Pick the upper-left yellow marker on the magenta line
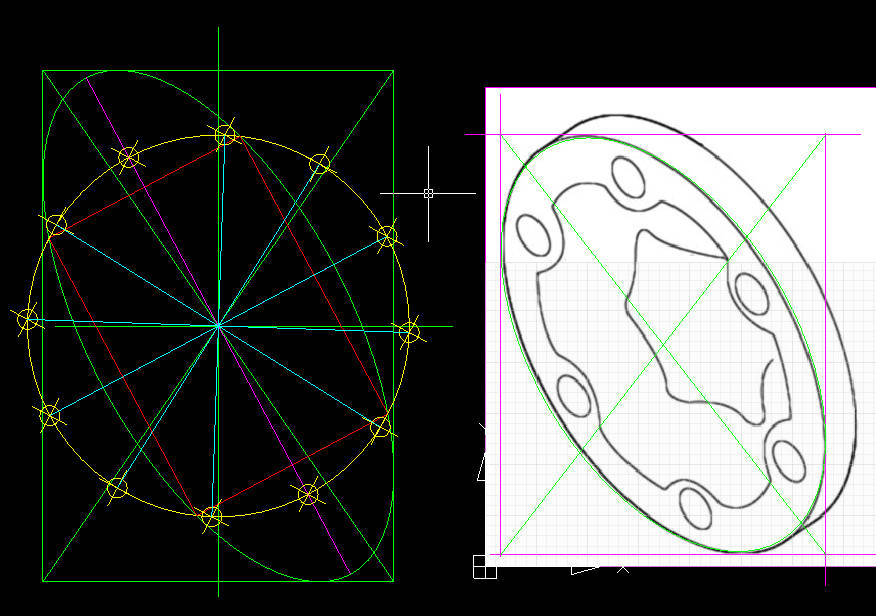Screen dimensions: 876x616 pos(129,157)
